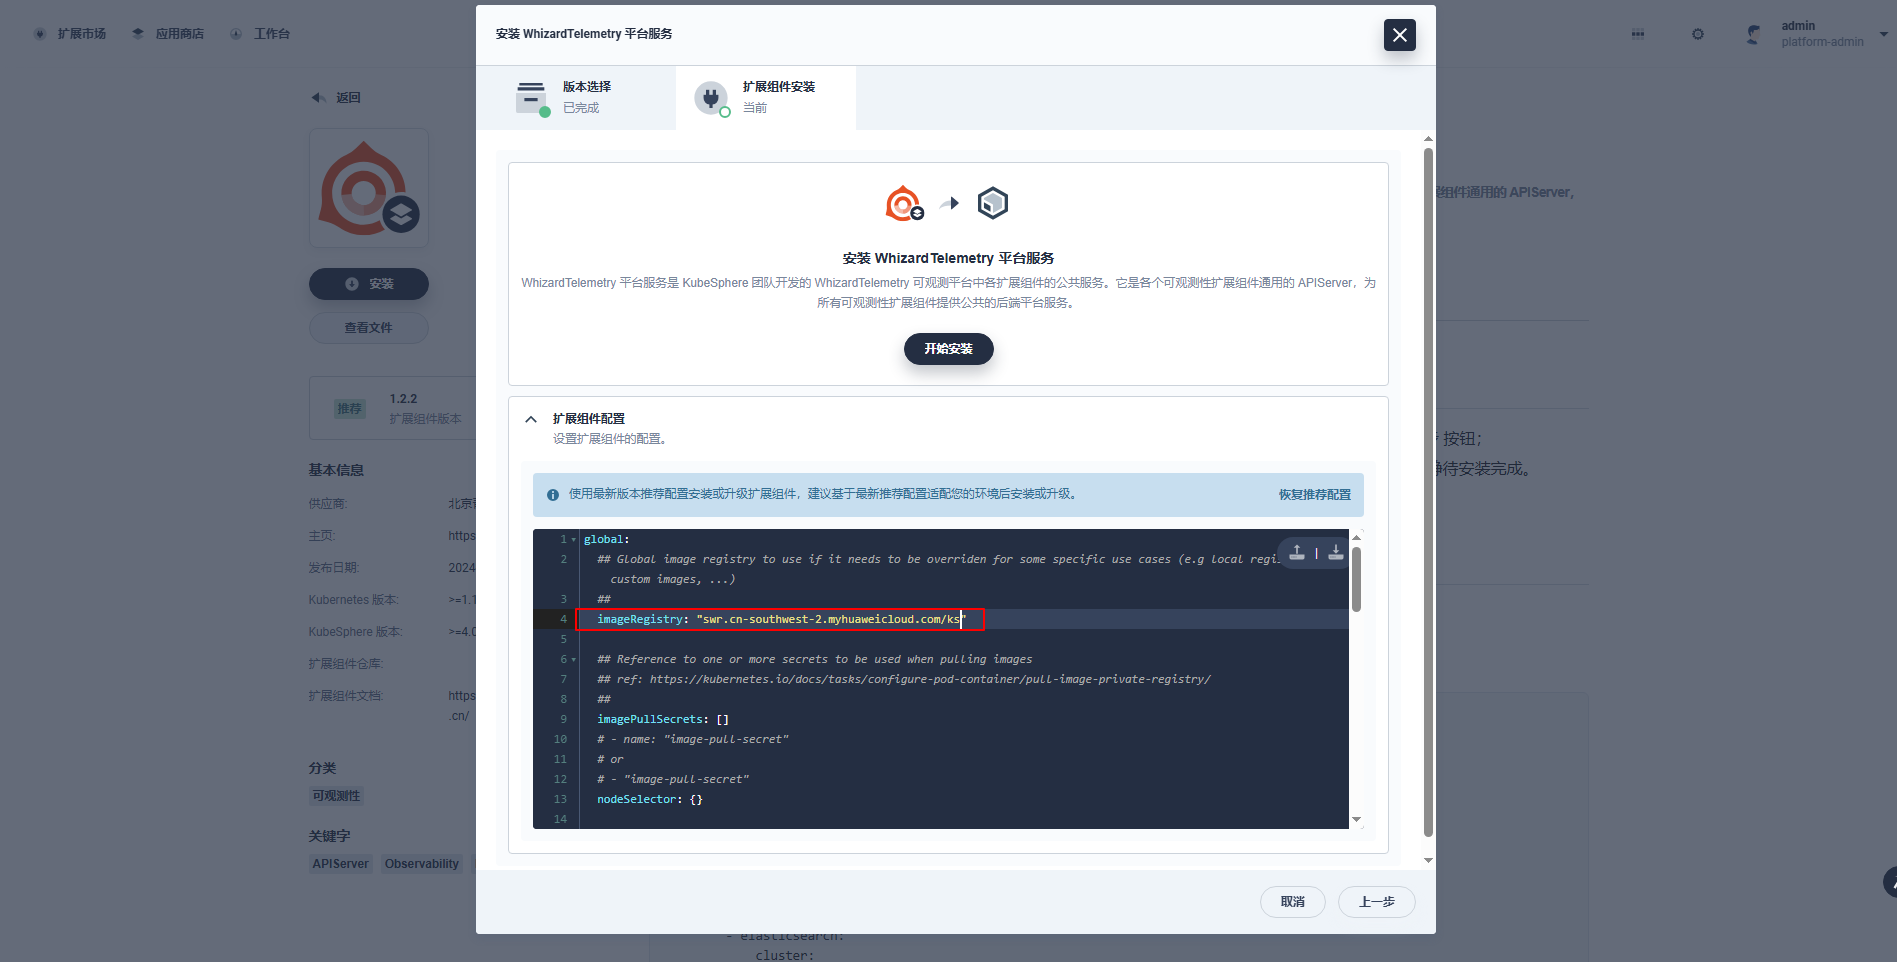Viewport: 1897px width, 962px height.
Task: Switch to the 版本选择 step tab
Action: (576, 98)
